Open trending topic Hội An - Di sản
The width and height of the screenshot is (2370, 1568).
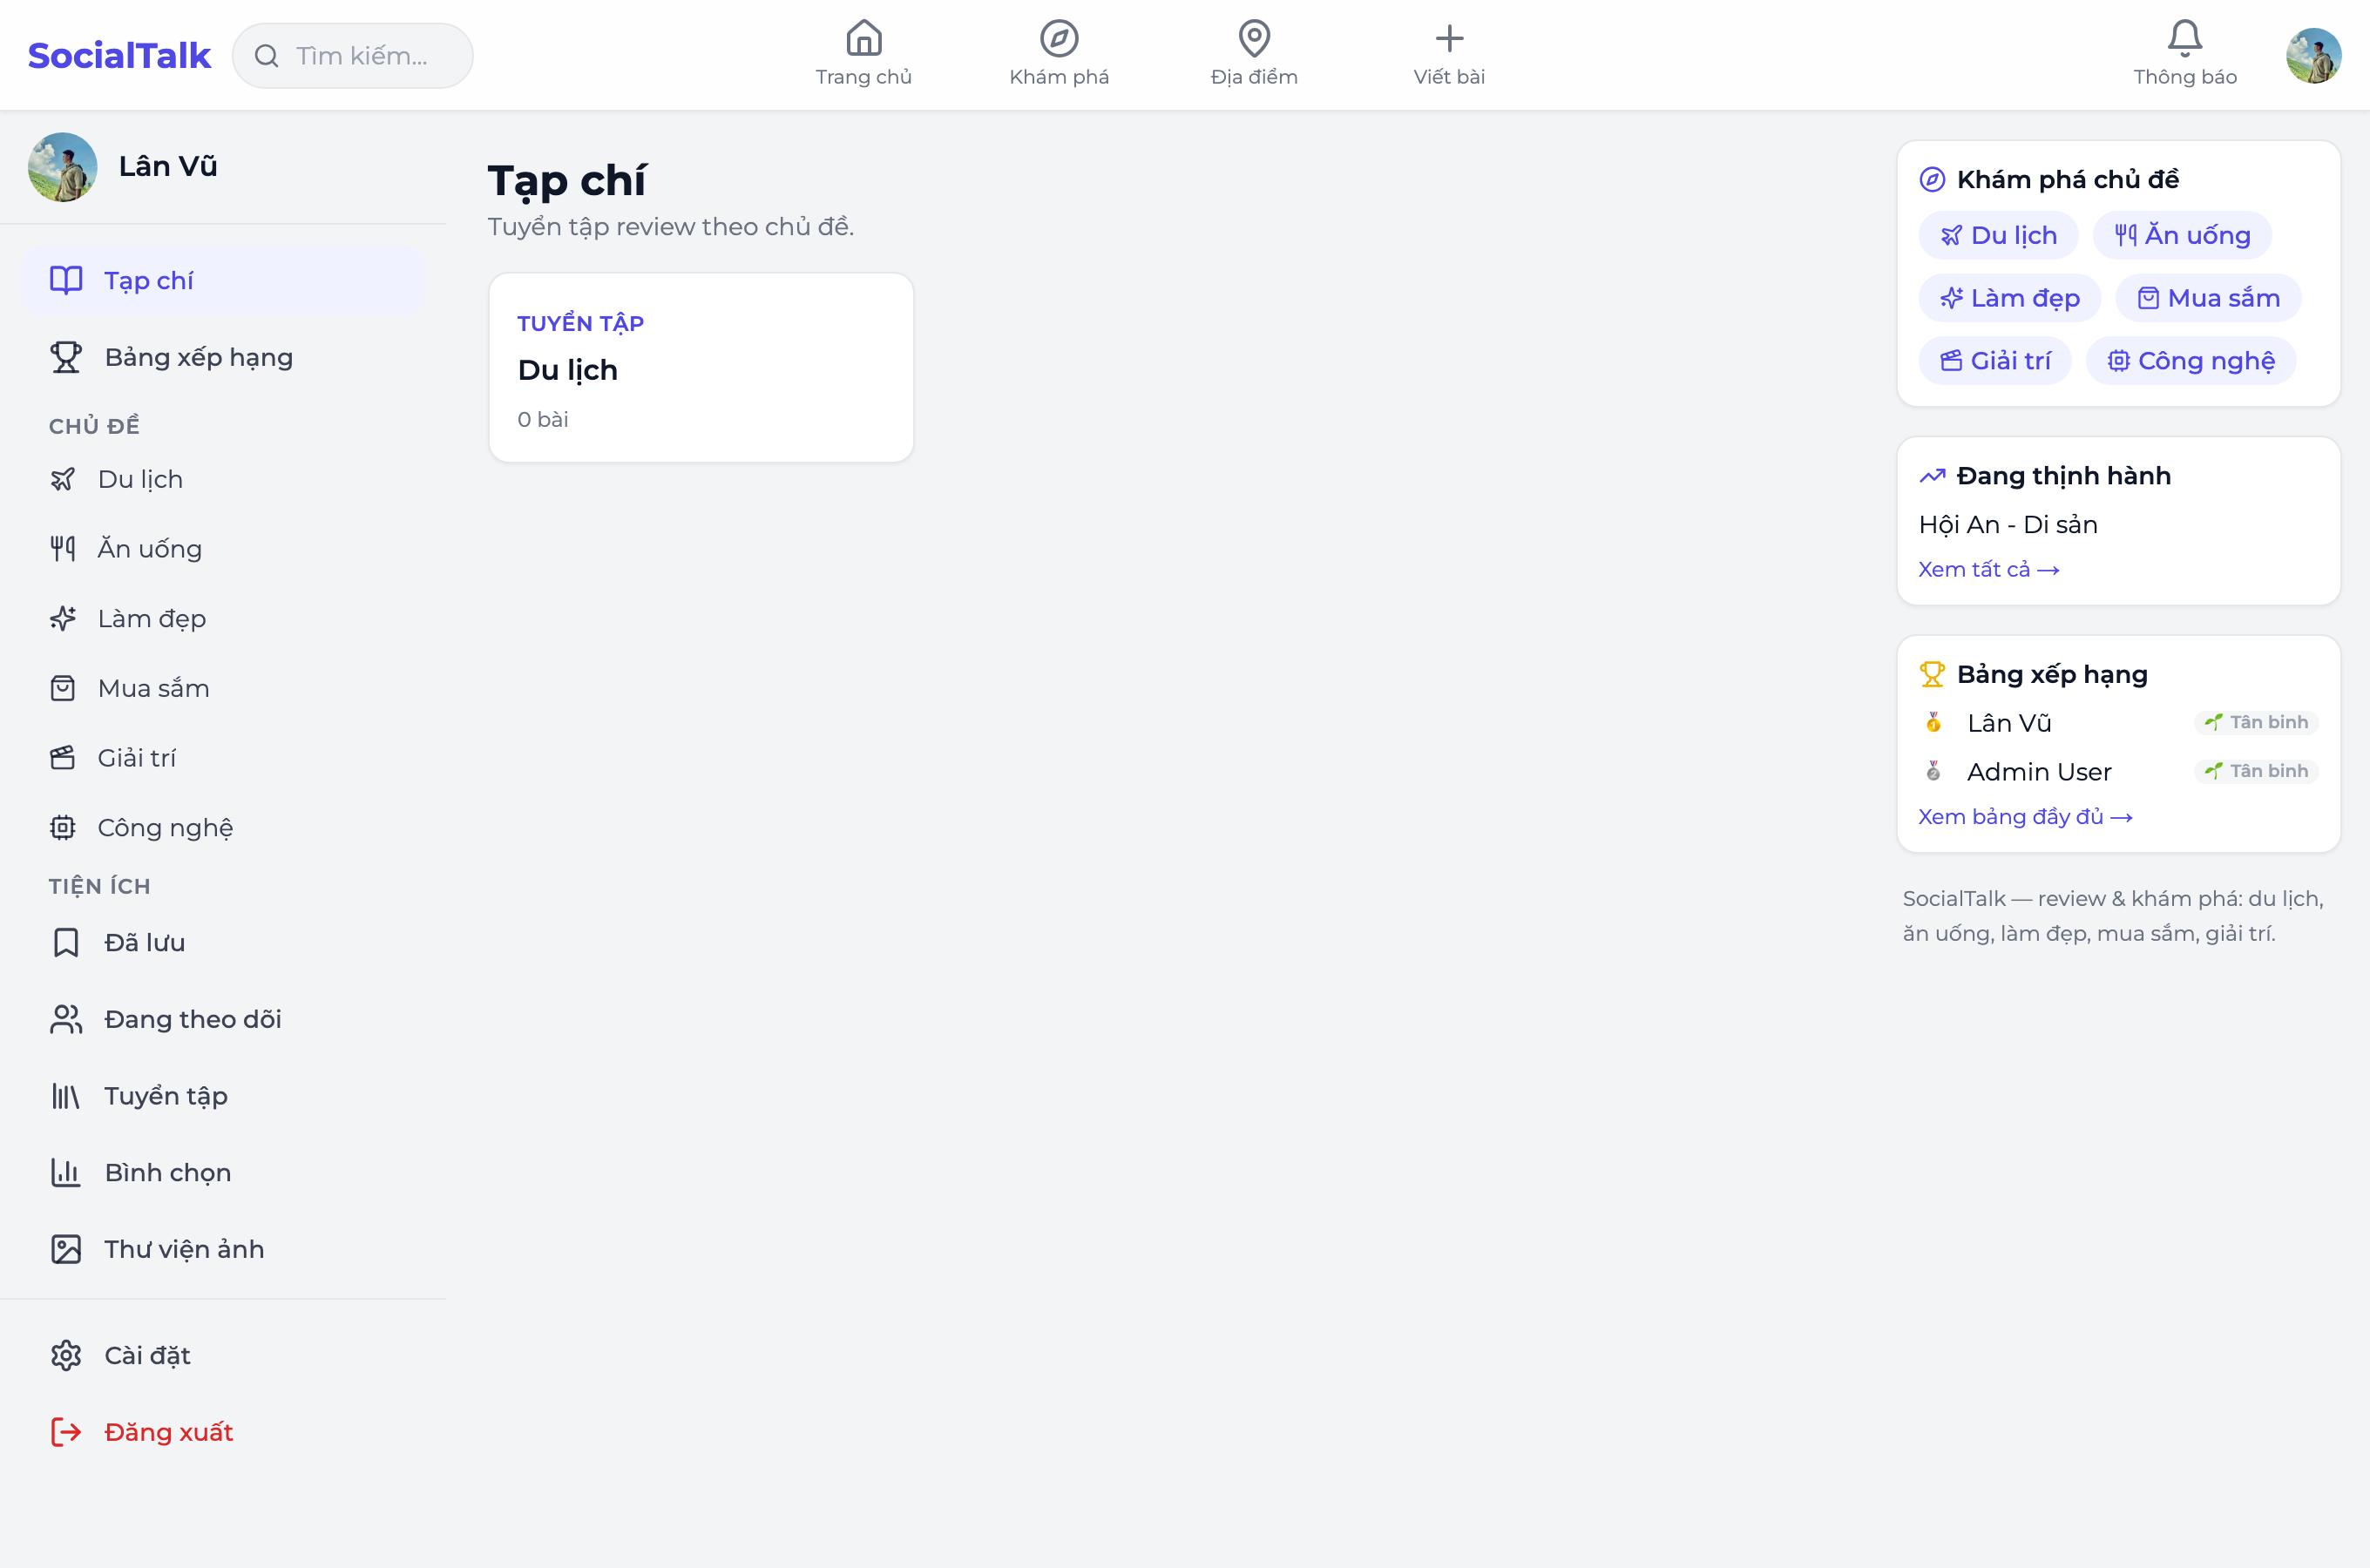[x=2008, y=524]
